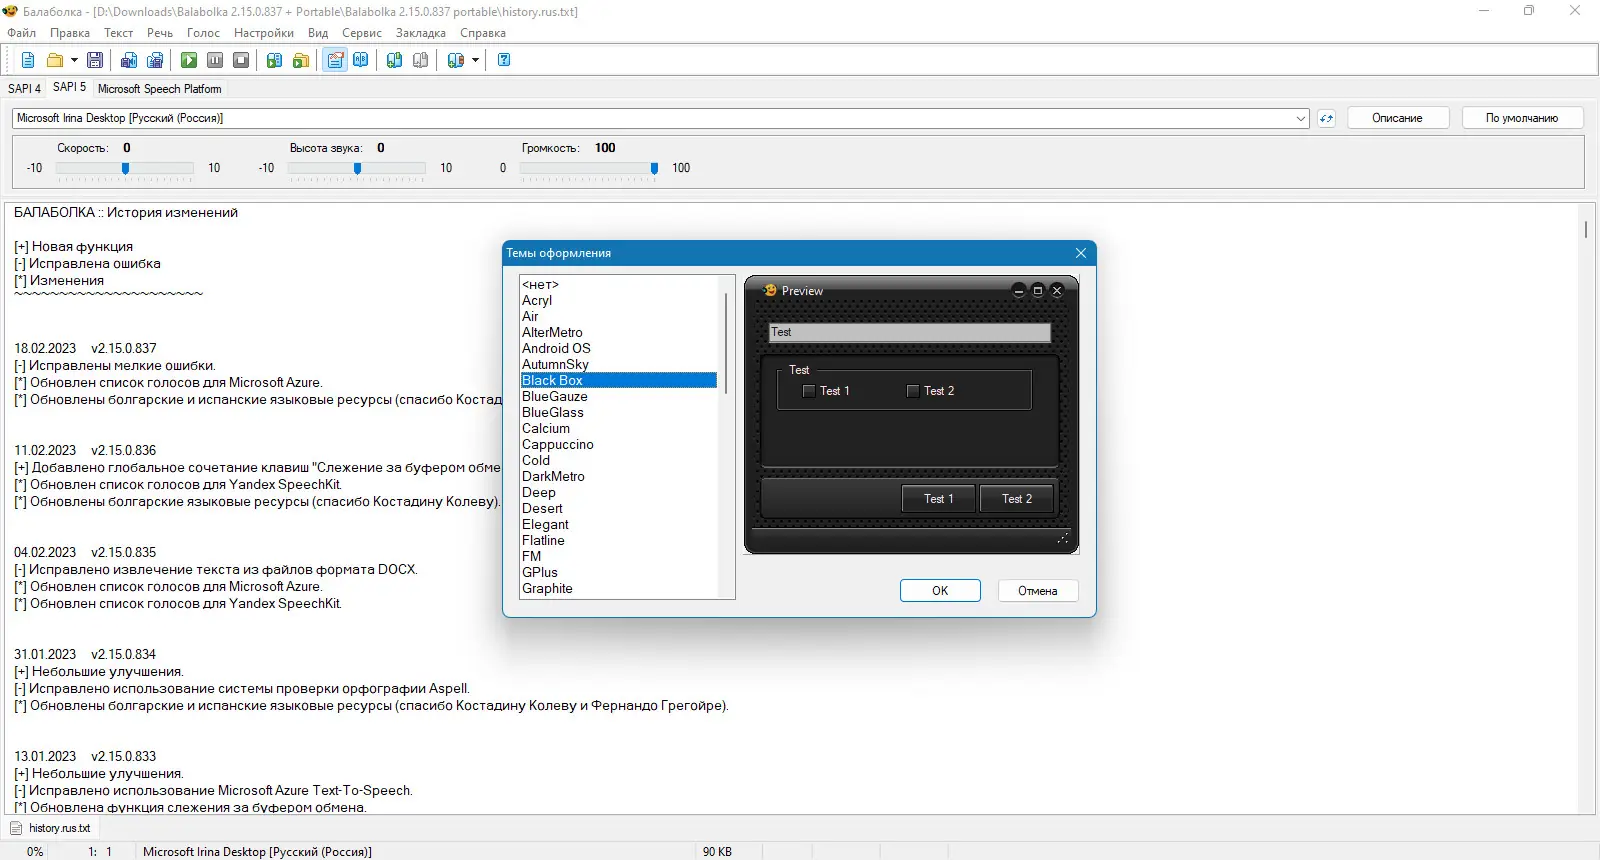This screenshot has height=860, width=1600.
Task: Open help with the question mark icon
Action: [x=504, y=60]
